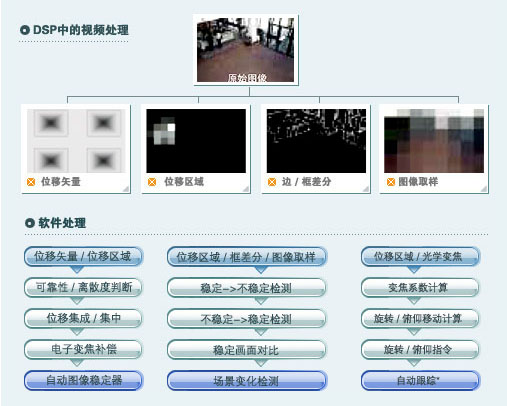Screen dimensions: 507x406
Task: Click the 场景变化检测 button
Action: pyautogui.click(x=247, y=381)
